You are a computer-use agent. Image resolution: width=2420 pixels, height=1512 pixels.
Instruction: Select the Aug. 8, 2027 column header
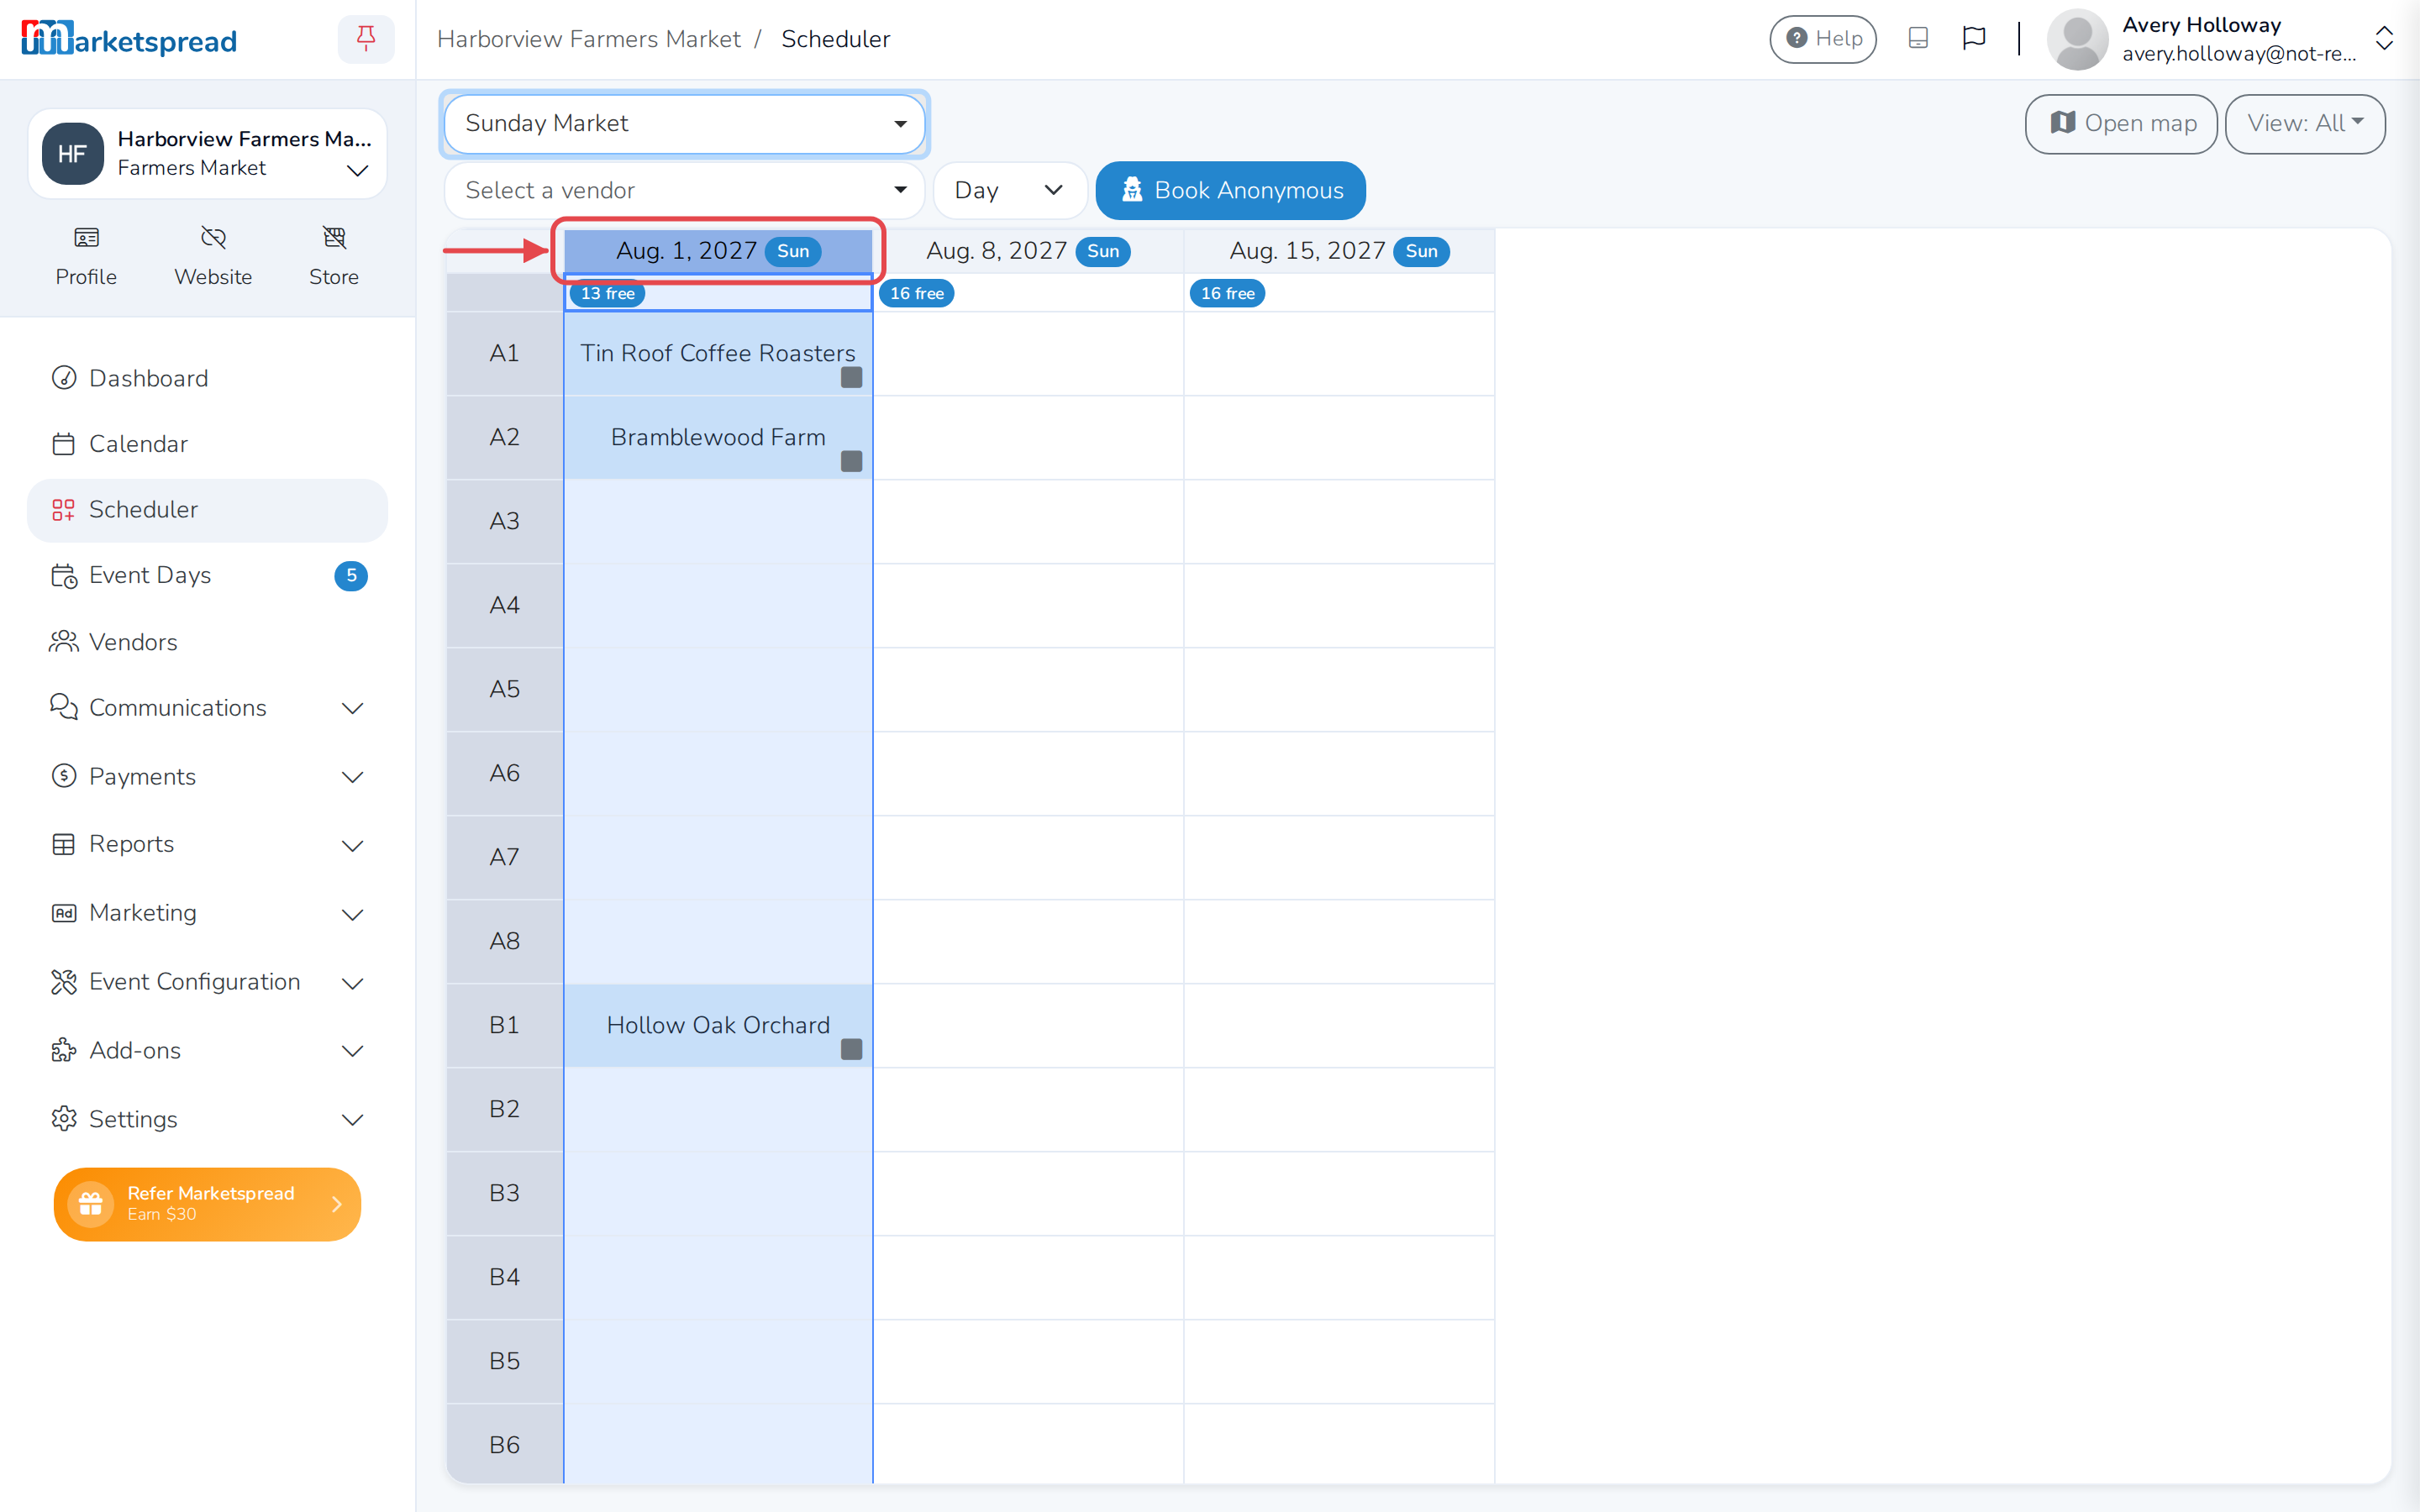tap(1028, 251)
